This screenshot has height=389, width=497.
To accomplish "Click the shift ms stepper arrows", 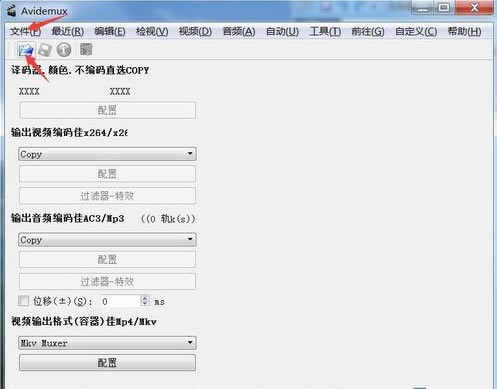I will click(145, 301).
